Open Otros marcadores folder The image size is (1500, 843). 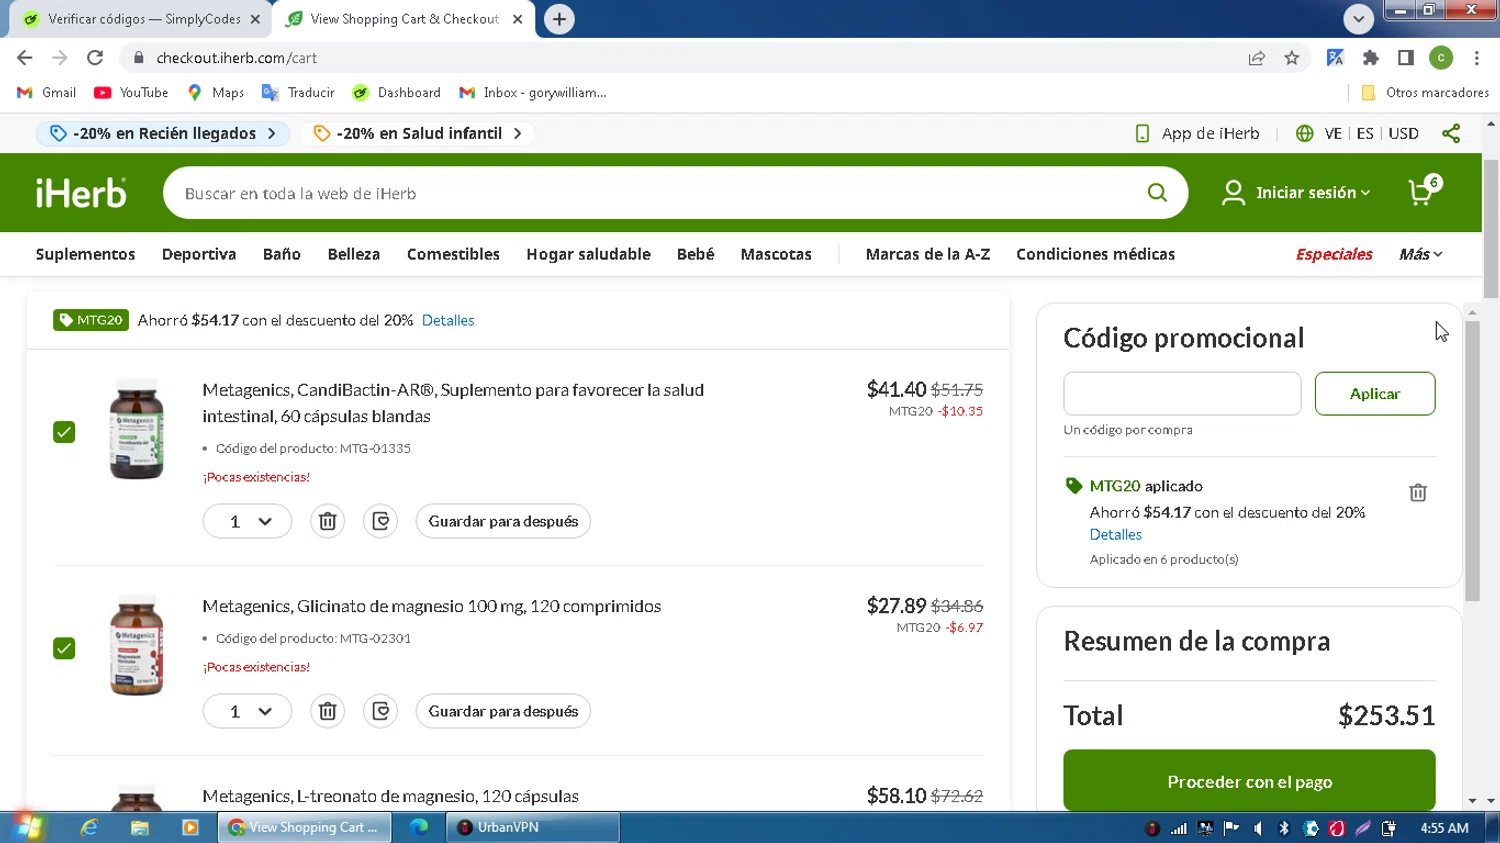point(1425,92)
